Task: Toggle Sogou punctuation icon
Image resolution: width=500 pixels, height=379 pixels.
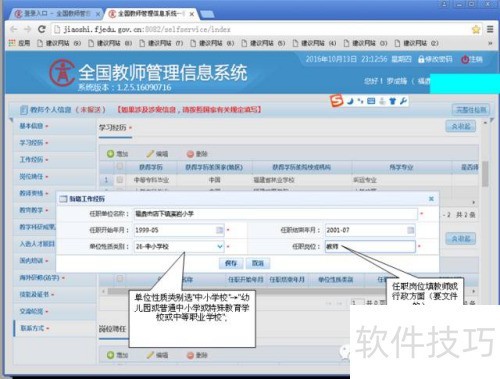Action: coord(360,101)
